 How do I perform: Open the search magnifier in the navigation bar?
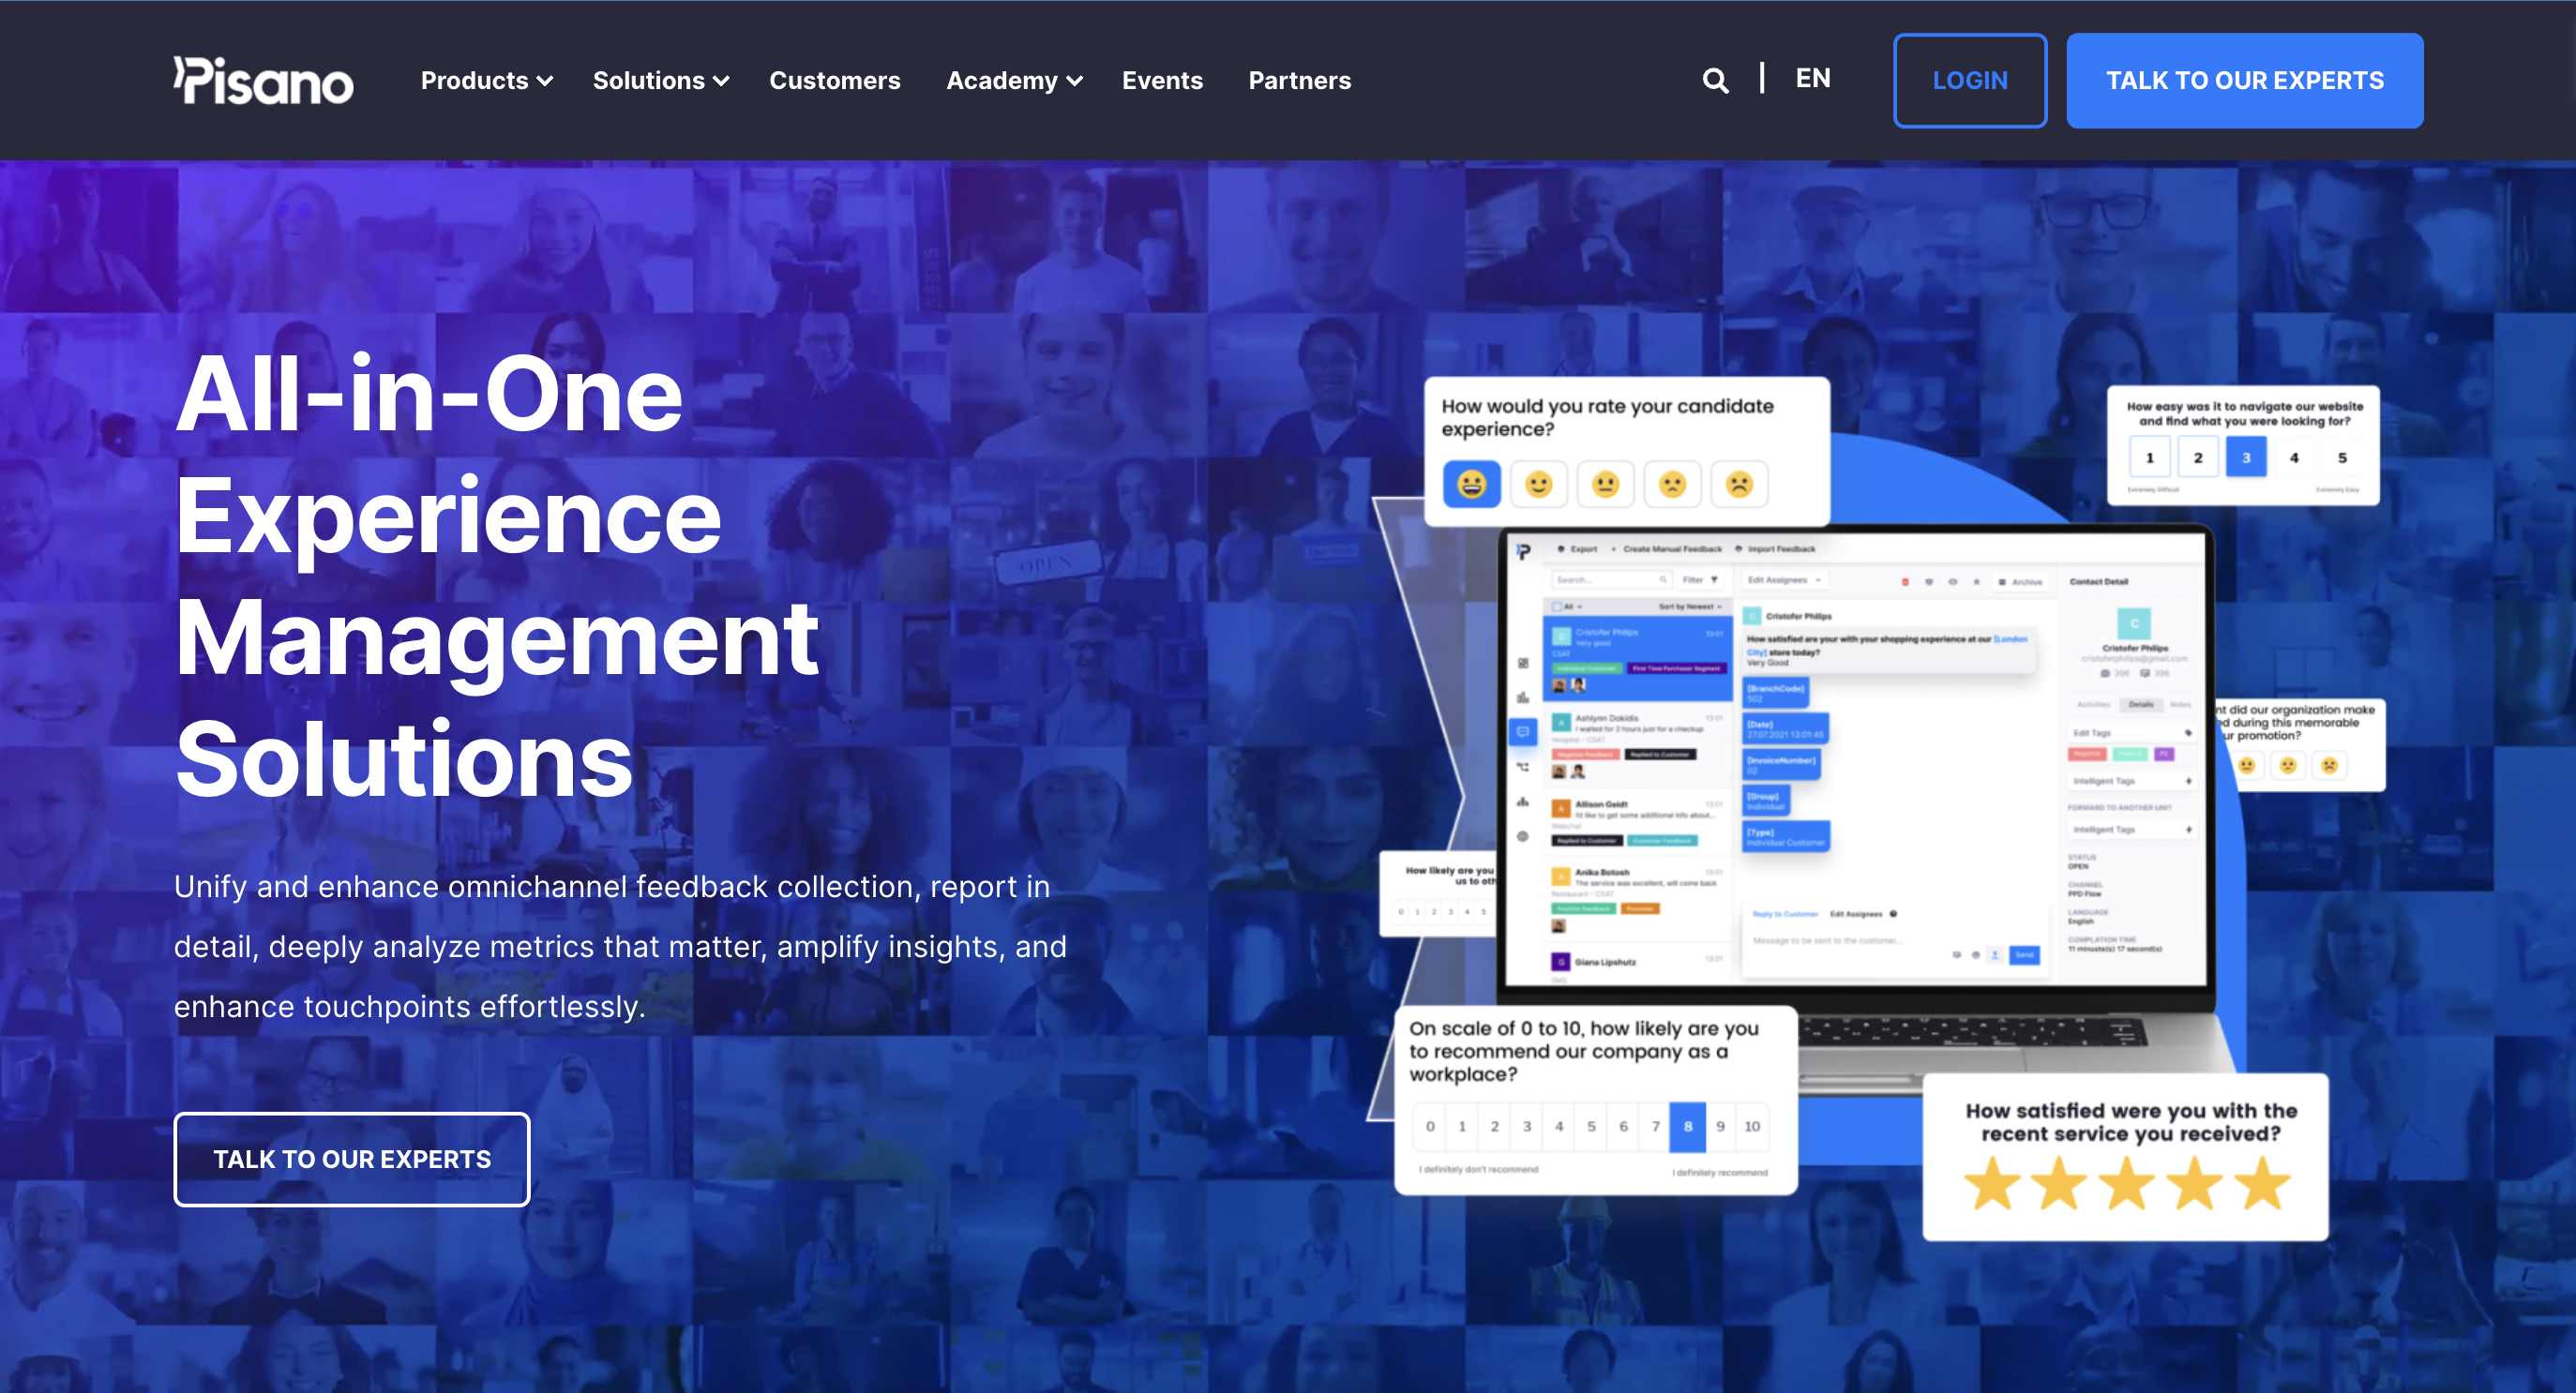(1716, 80)
